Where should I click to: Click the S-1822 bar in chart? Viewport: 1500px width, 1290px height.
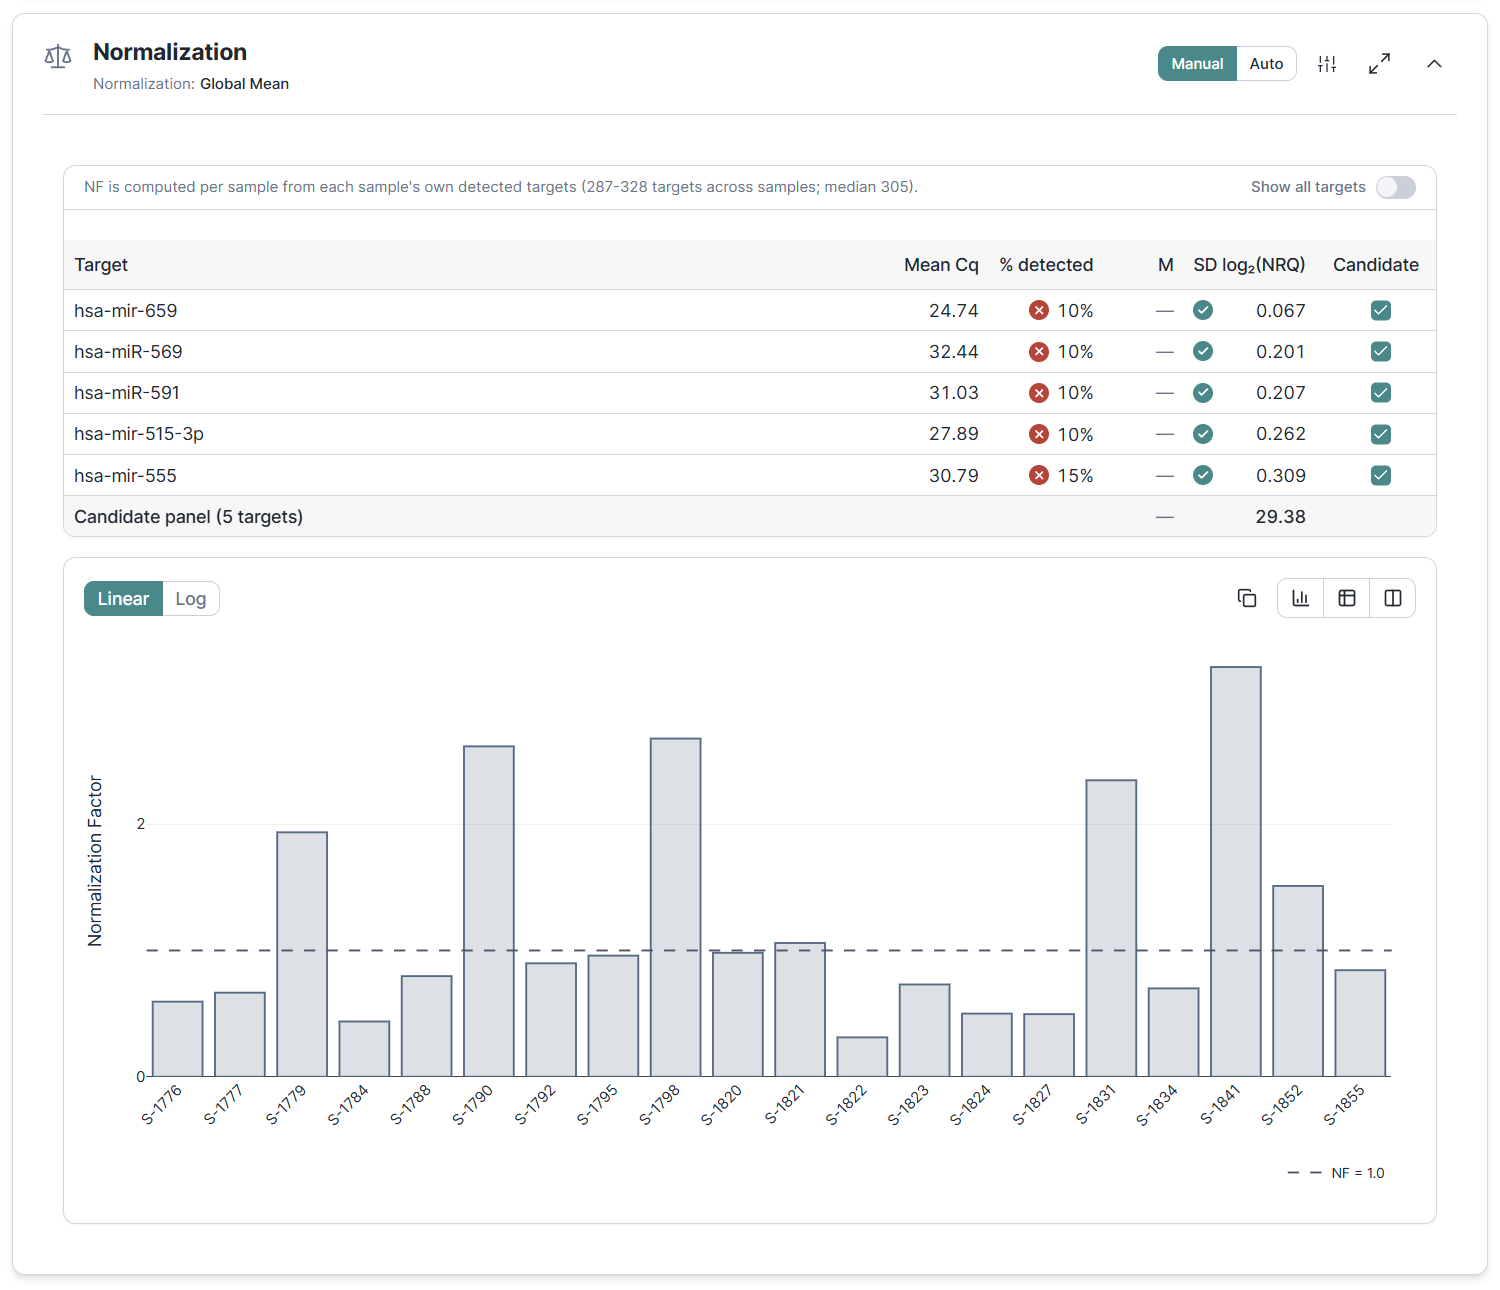click(x=862, y=1056)
